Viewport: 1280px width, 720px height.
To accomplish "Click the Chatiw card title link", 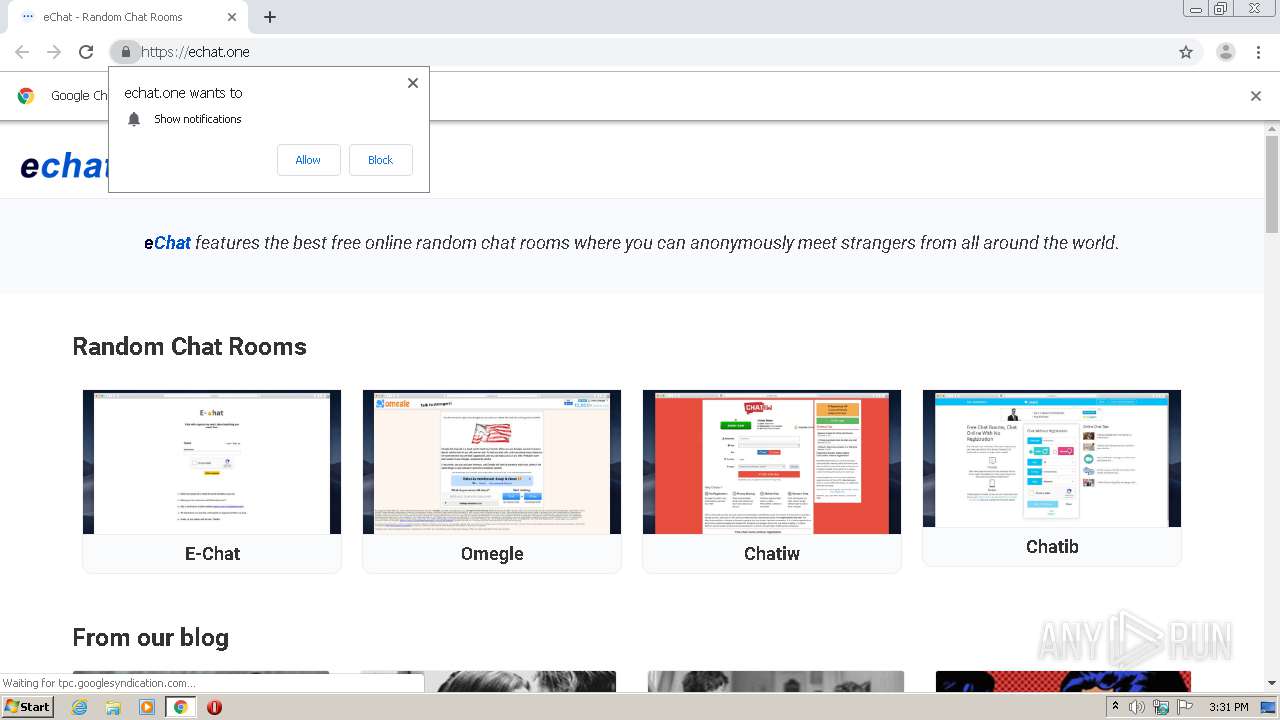I will (x=772, y=554).
